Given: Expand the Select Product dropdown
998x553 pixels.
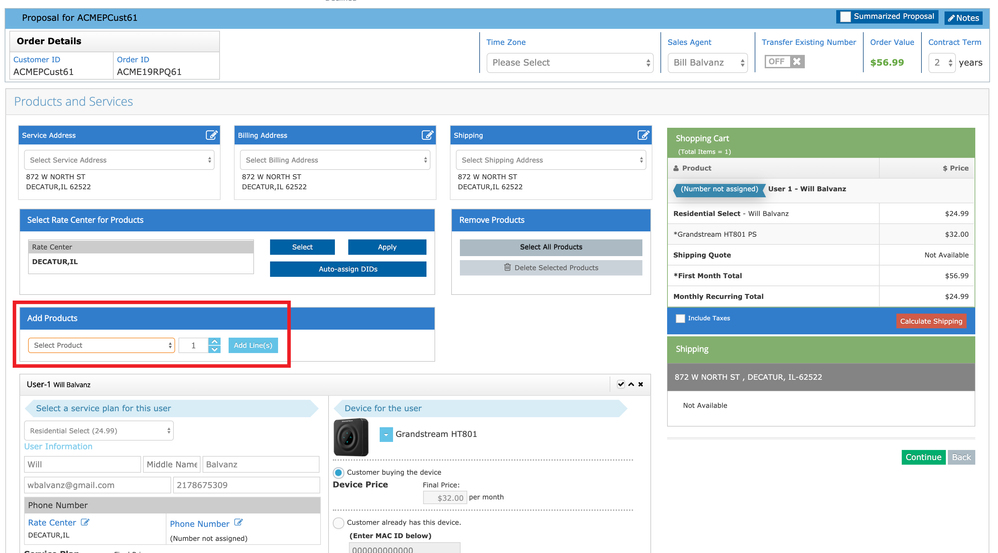Looking at the screenshot, I should (x=101, y=345).
